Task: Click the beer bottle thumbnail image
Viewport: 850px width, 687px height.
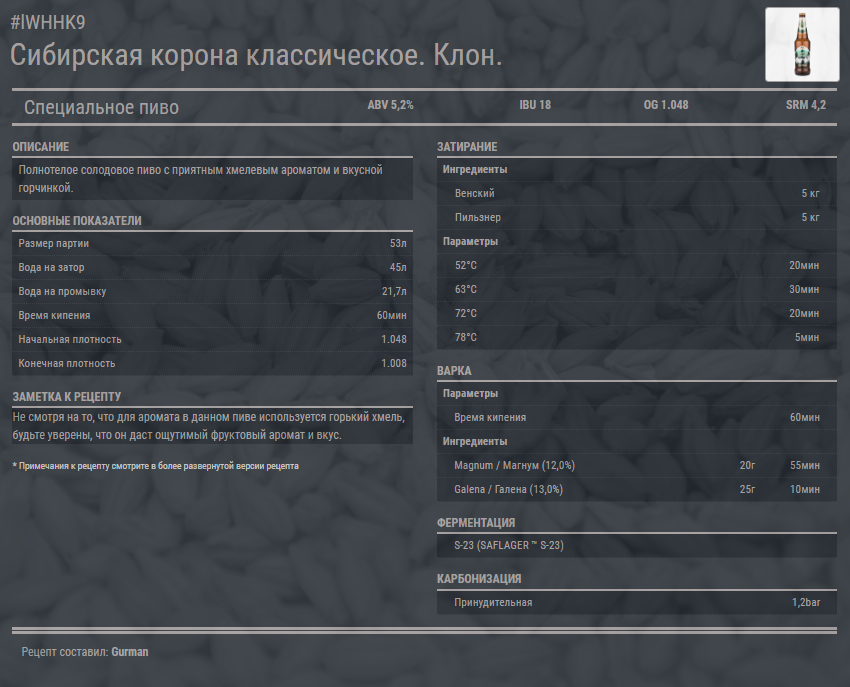Action: tap(802, 44)
